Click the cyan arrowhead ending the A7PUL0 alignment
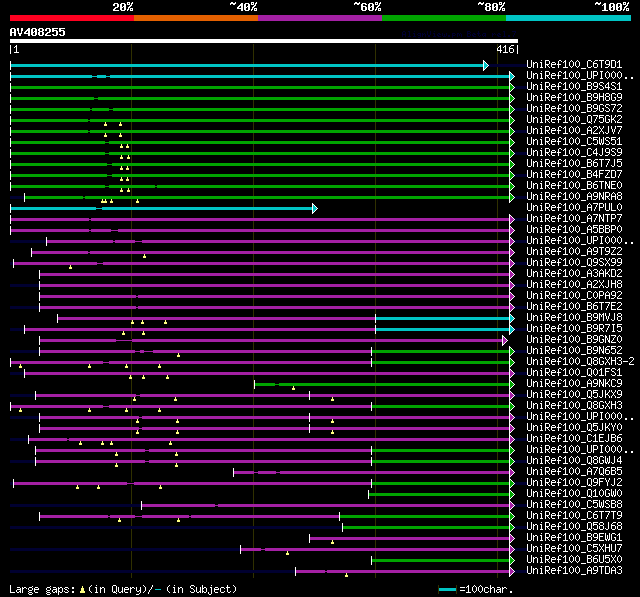 point(315,209)
